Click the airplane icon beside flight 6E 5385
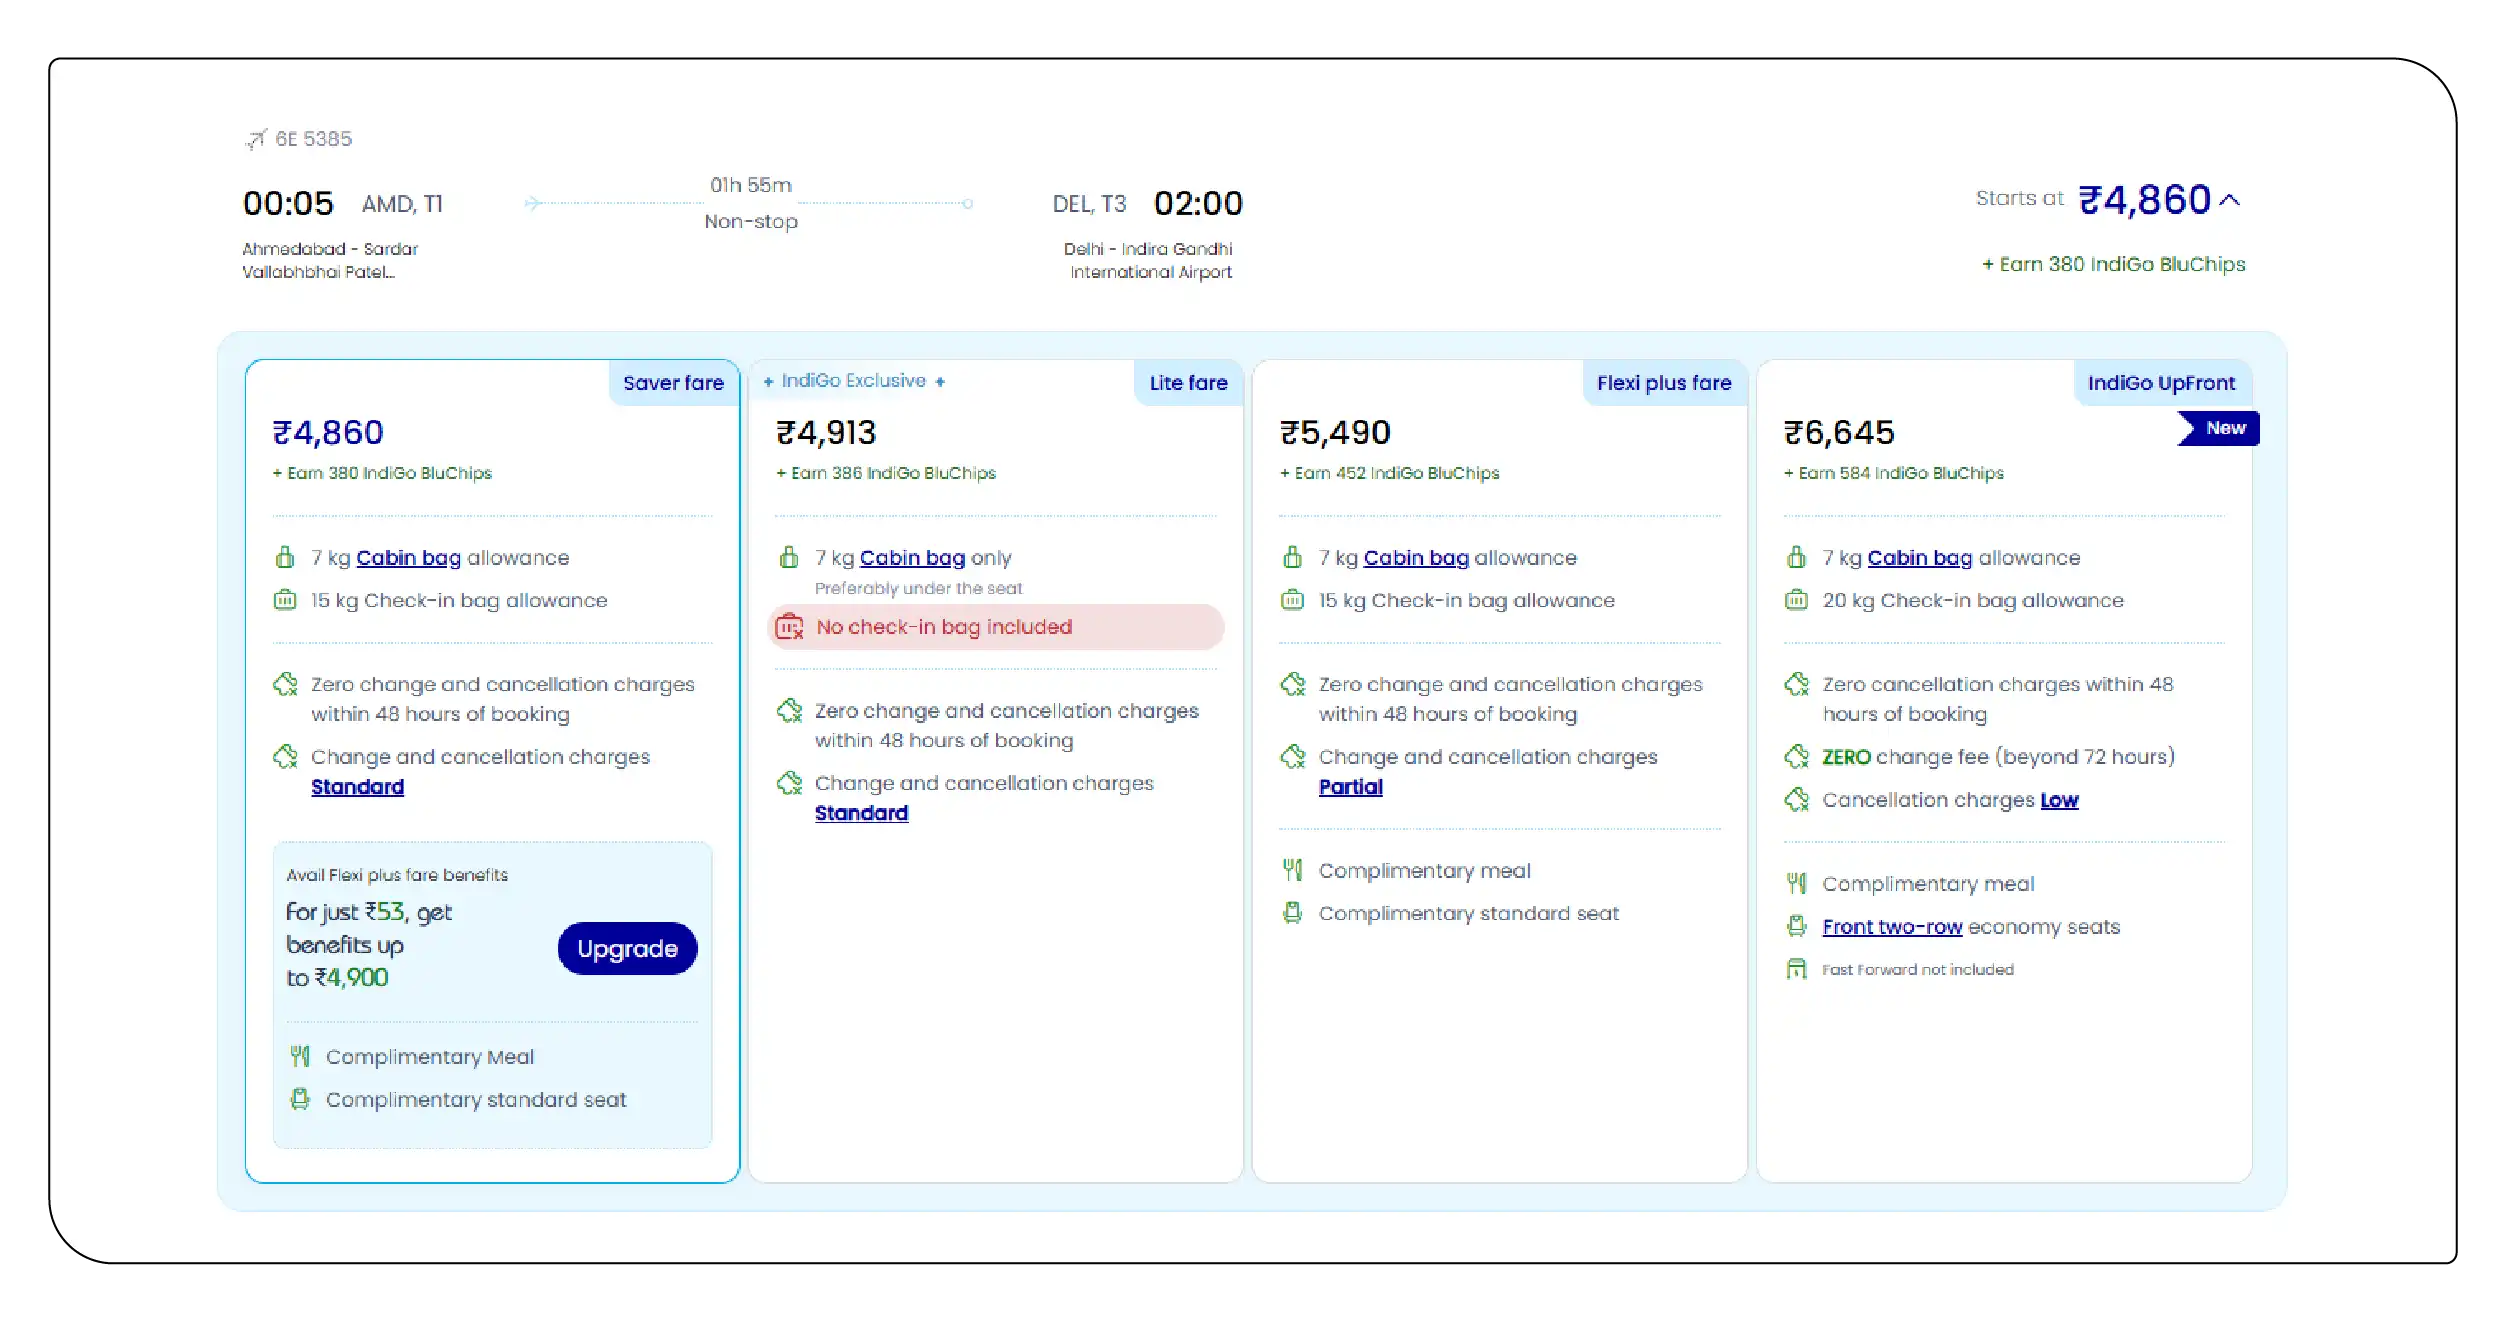Viewport: 2507px width, 1322px height. click(x=256, y=139)
